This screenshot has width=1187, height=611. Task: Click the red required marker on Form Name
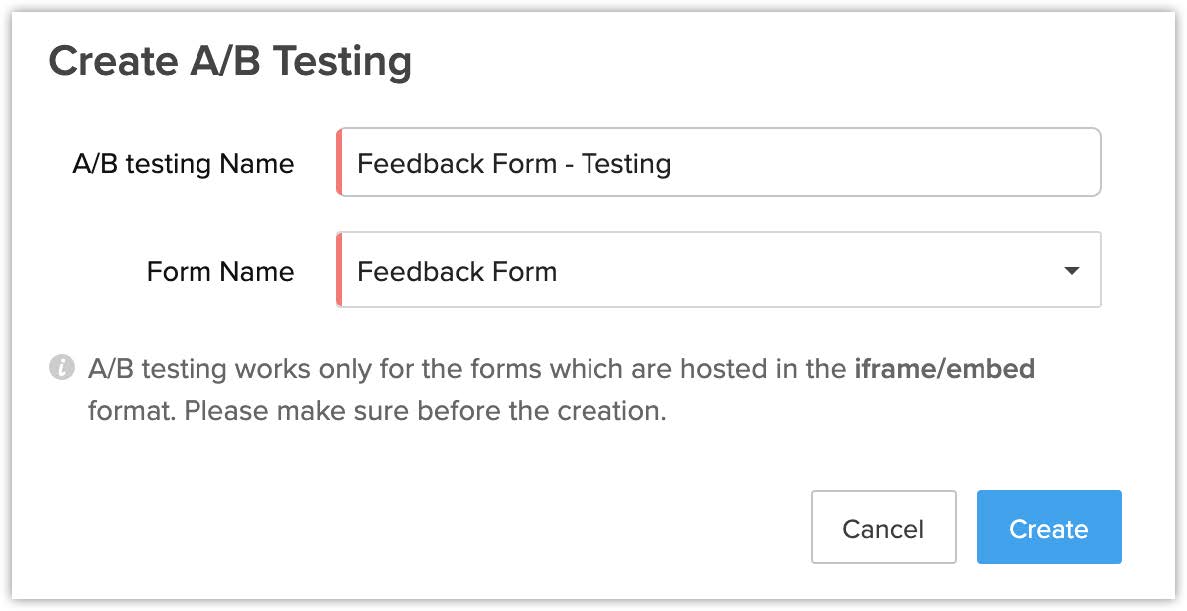(339, 270)
